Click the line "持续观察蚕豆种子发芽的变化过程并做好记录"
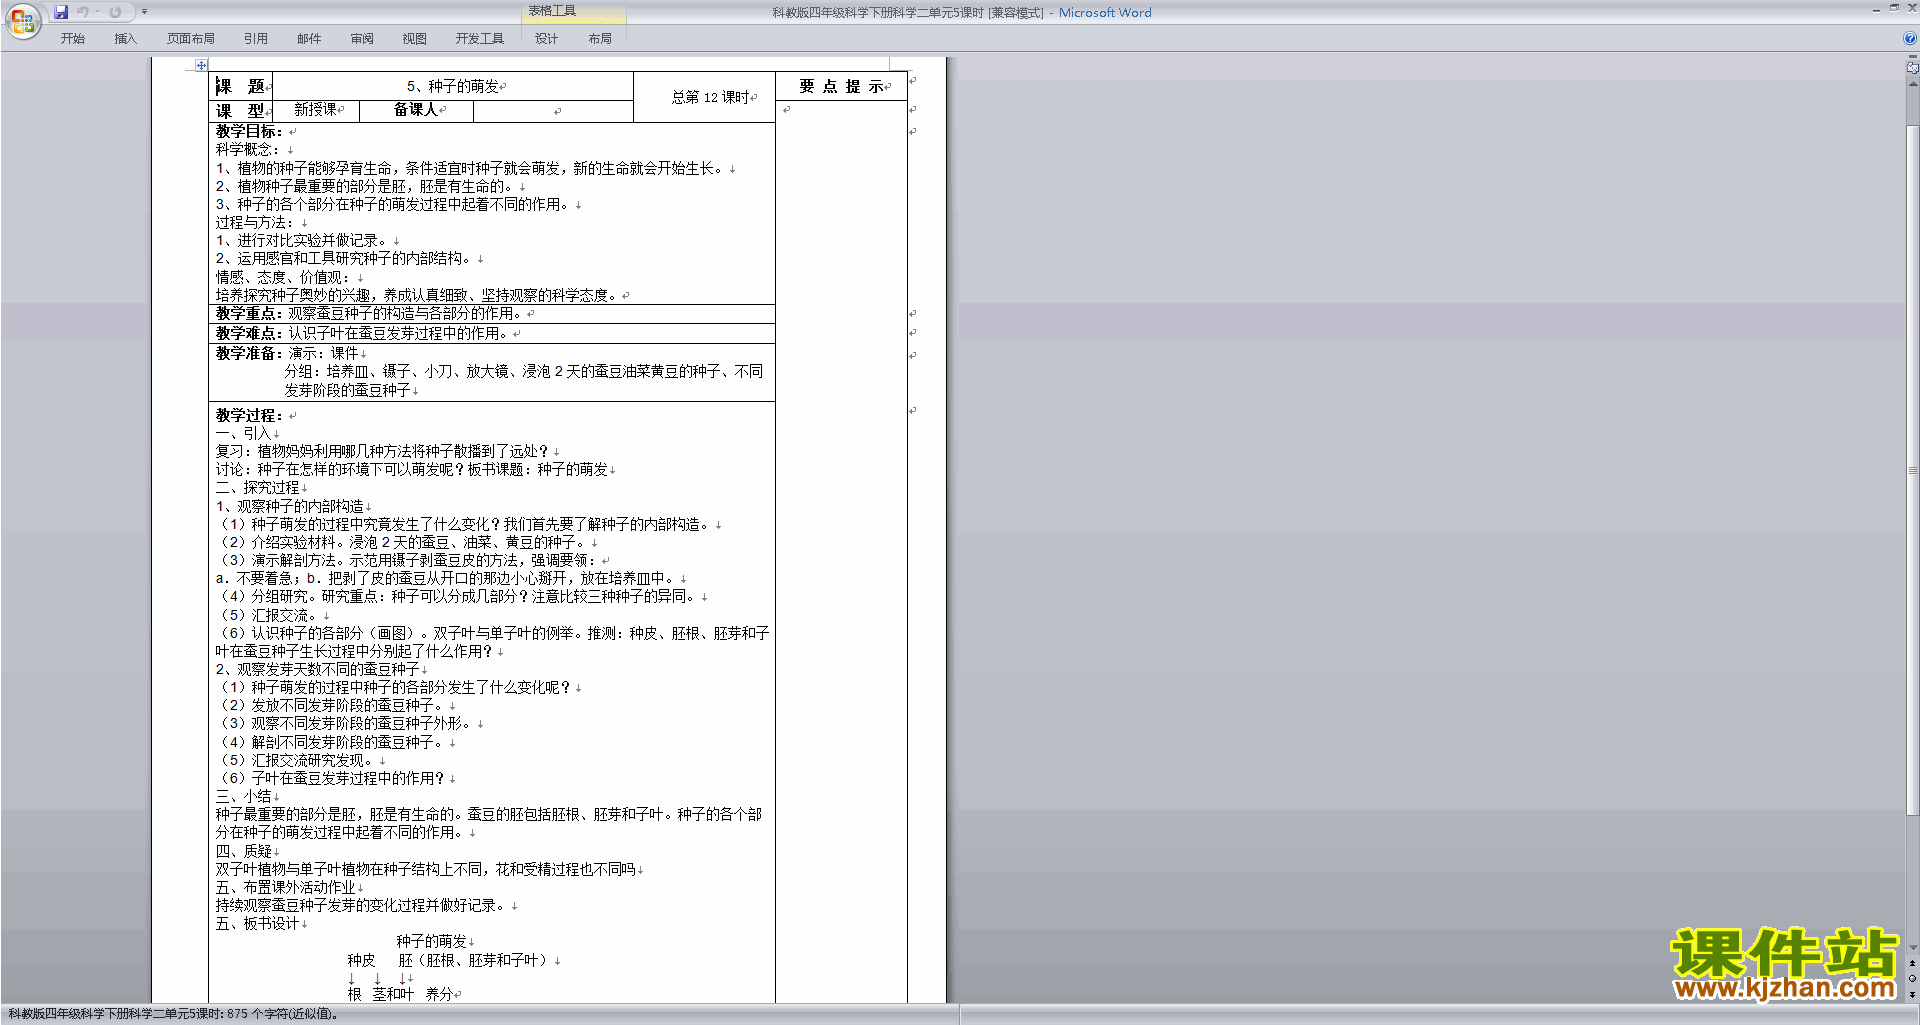The image size is (1920, 1025). (362, 906)
